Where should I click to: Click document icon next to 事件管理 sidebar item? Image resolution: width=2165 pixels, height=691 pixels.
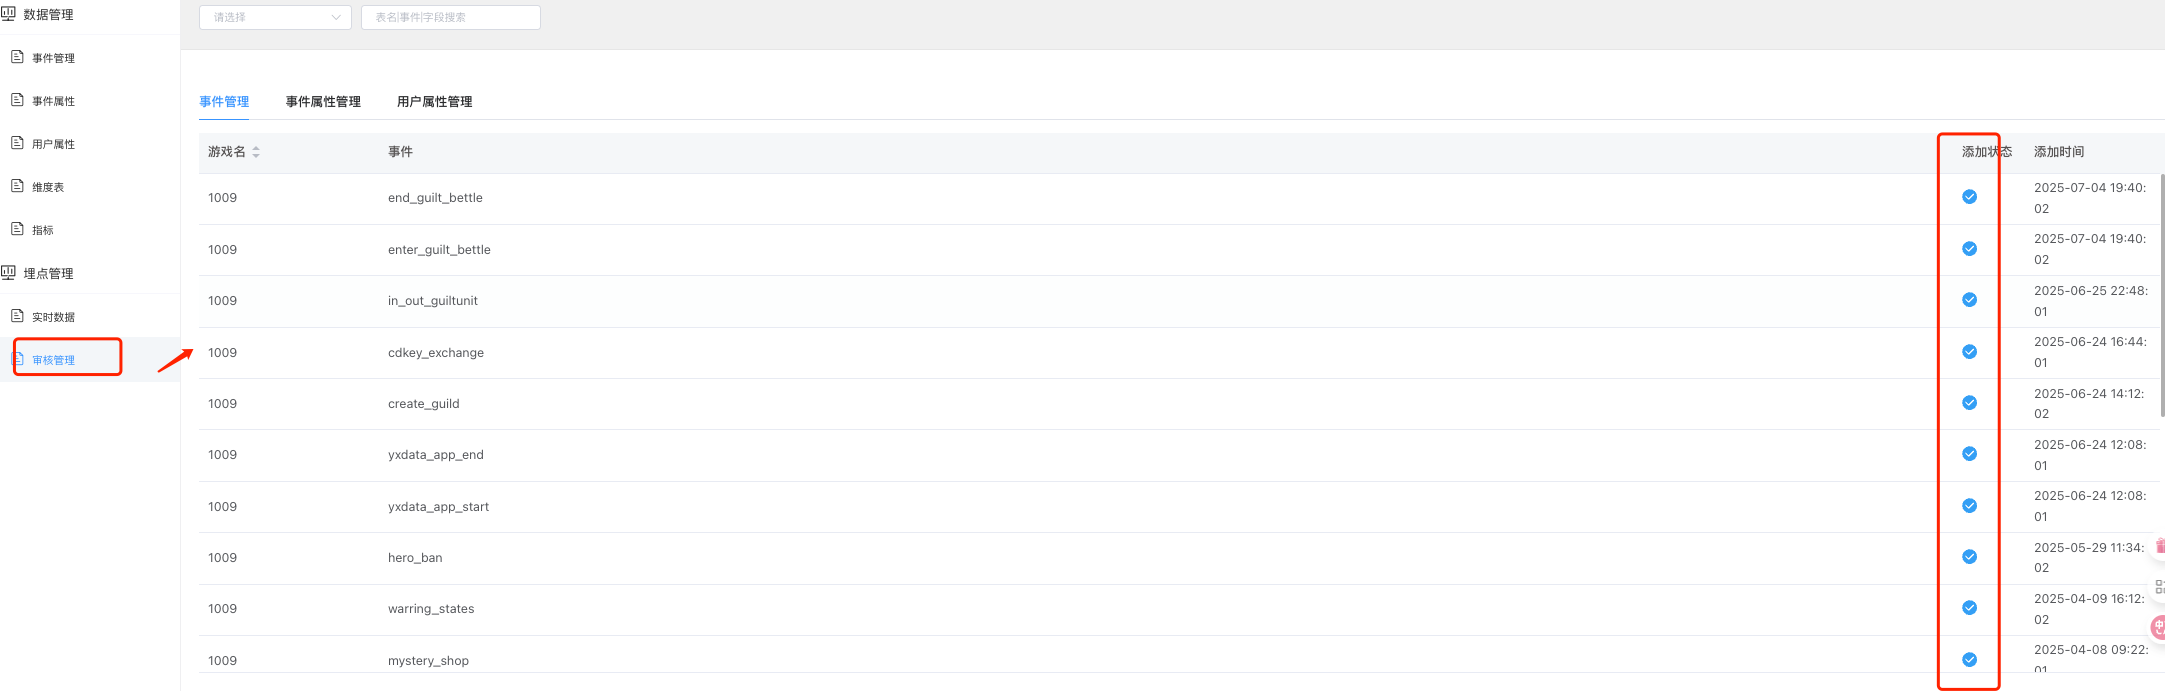pyautogui.click(x=17, y=57)
